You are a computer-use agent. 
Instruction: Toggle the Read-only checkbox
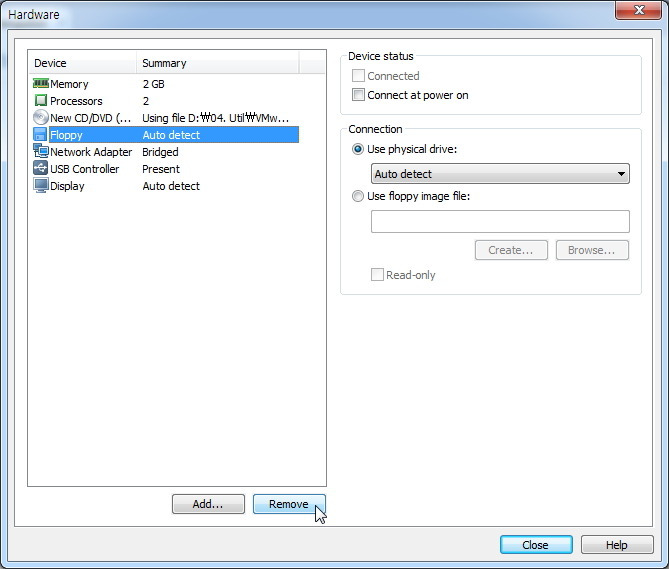click(377, 275)
